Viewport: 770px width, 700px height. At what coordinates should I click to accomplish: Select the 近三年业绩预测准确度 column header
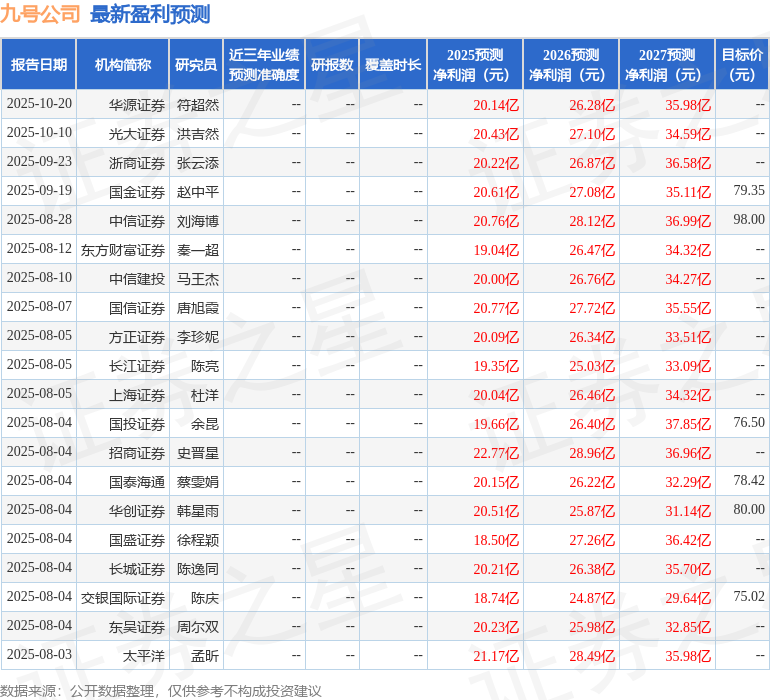click(264, 65)
